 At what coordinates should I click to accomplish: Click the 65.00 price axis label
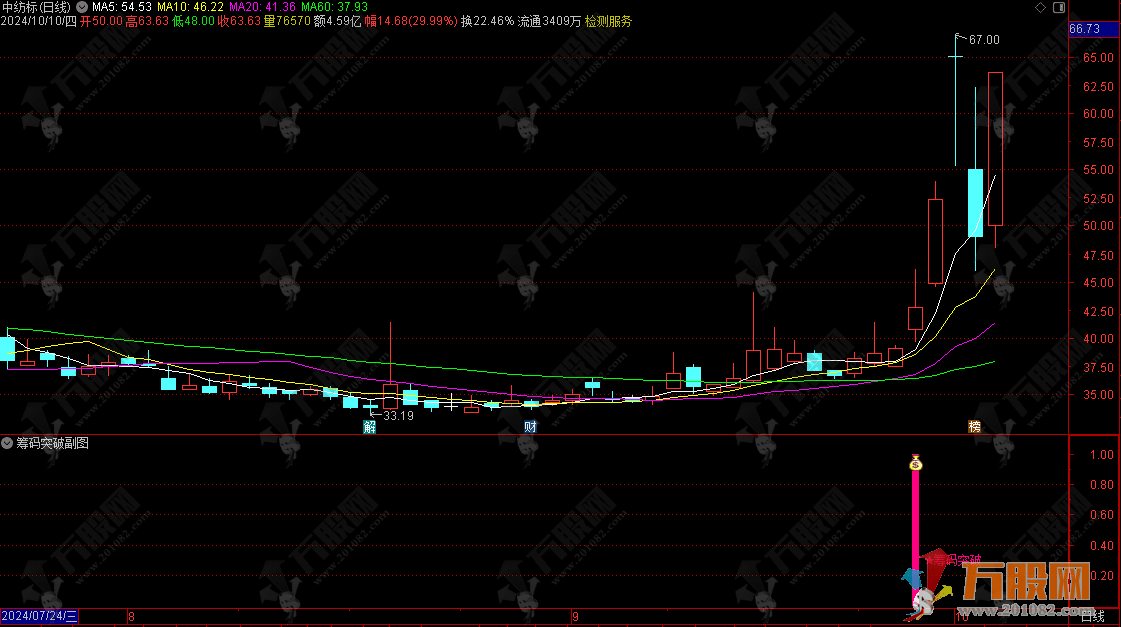point(1098,58)
